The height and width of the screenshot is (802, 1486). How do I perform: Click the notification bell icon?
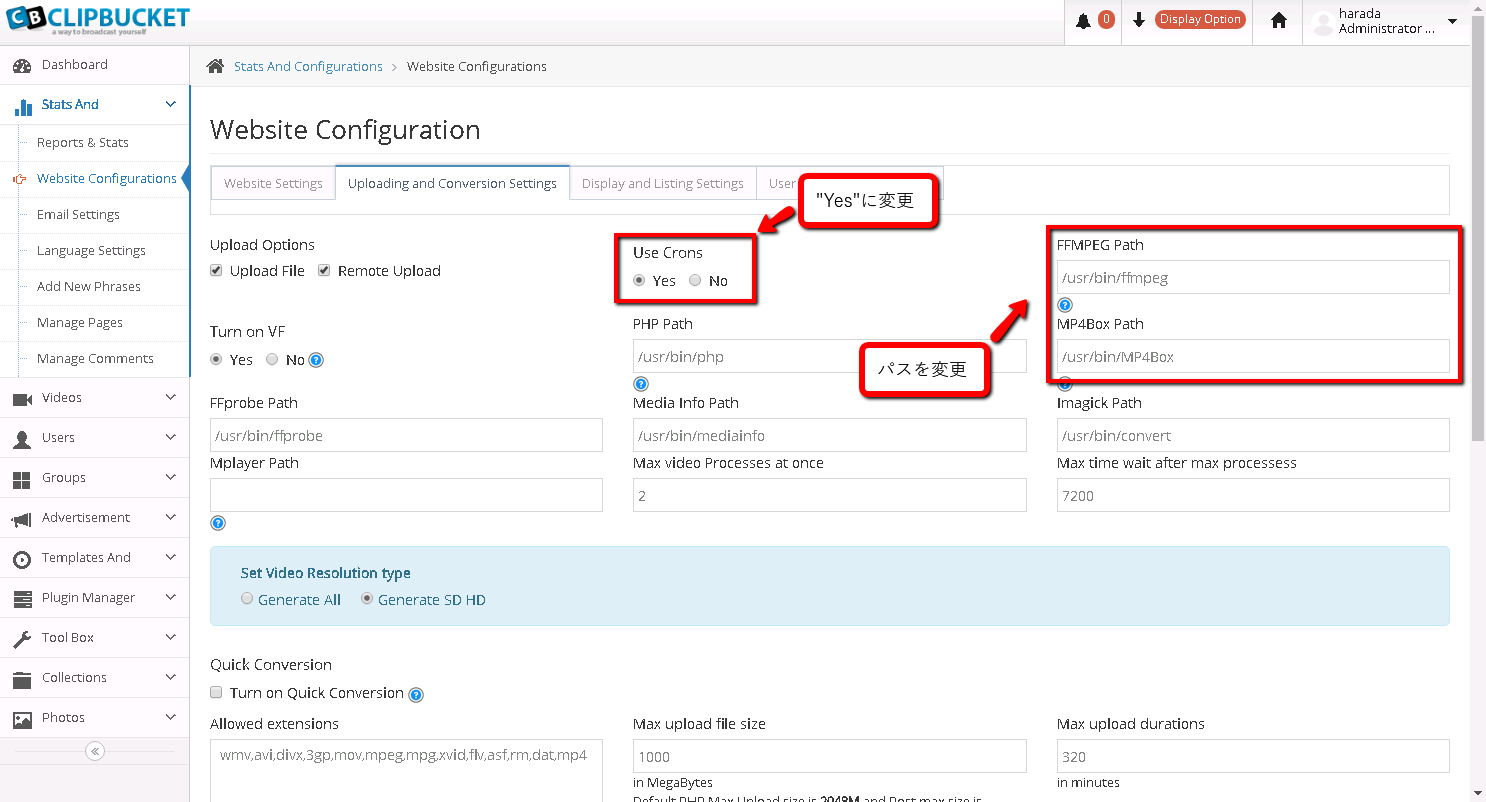click(x=1084, y=21)
